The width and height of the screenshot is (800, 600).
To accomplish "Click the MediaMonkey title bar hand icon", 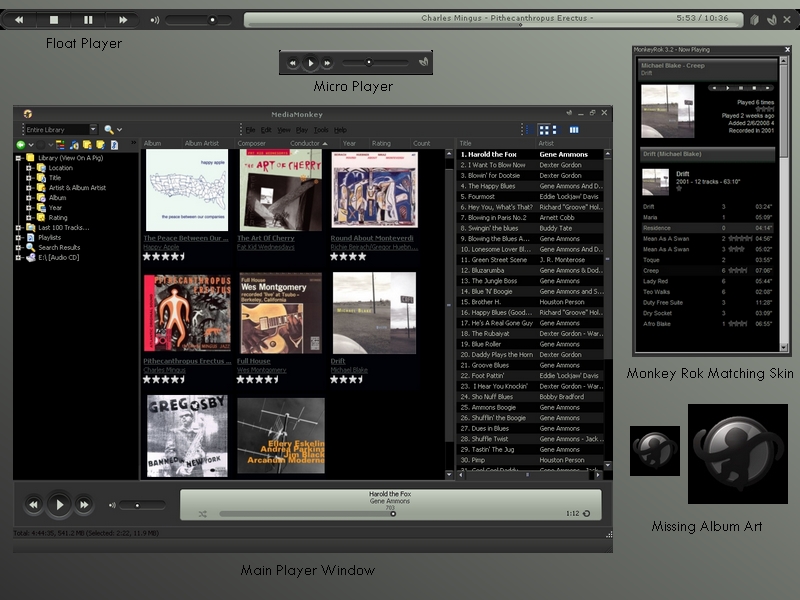I will [569, 113].
